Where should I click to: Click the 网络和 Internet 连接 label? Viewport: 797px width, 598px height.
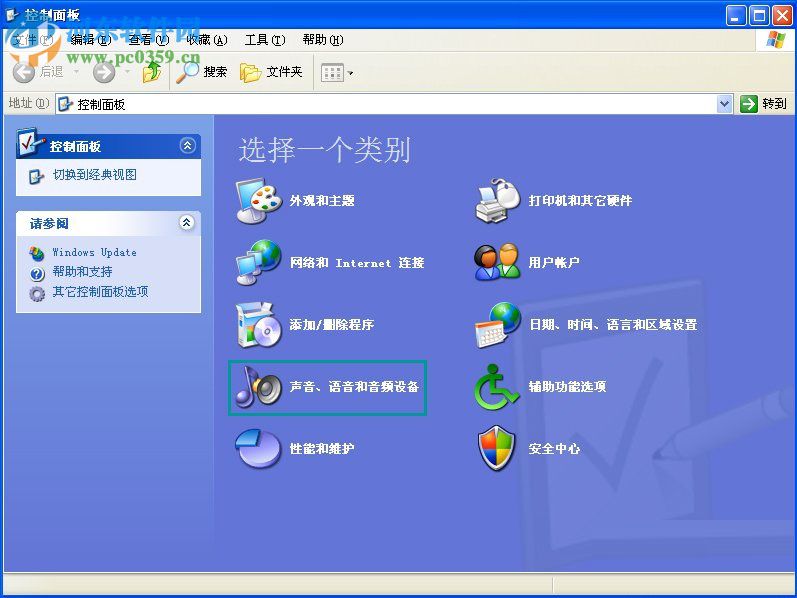(x=357, y=262)
